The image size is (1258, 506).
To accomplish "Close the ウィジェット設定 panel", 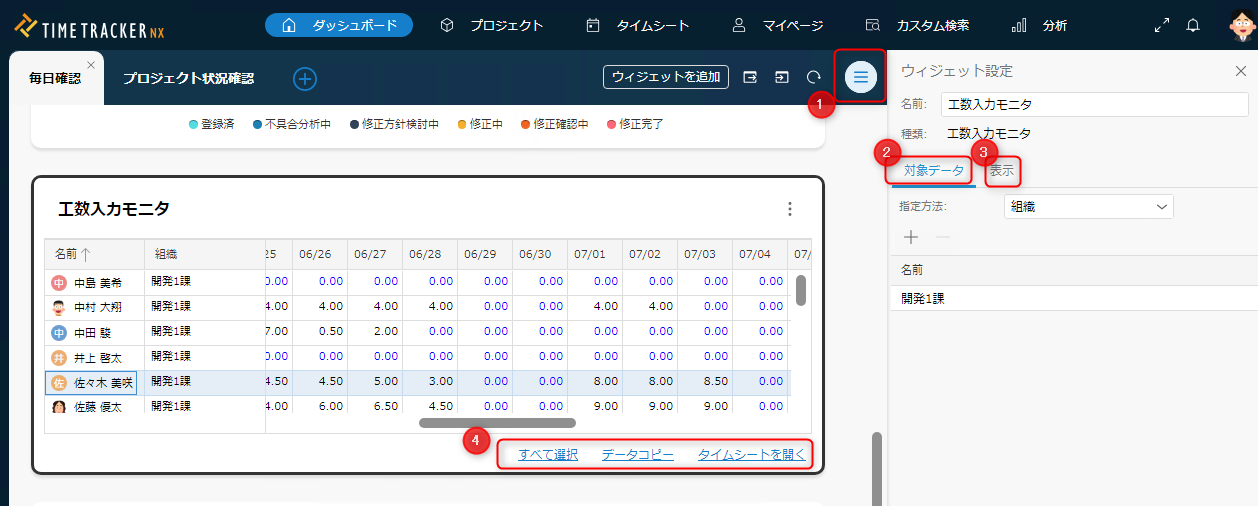I will (x=1240, y=71).
